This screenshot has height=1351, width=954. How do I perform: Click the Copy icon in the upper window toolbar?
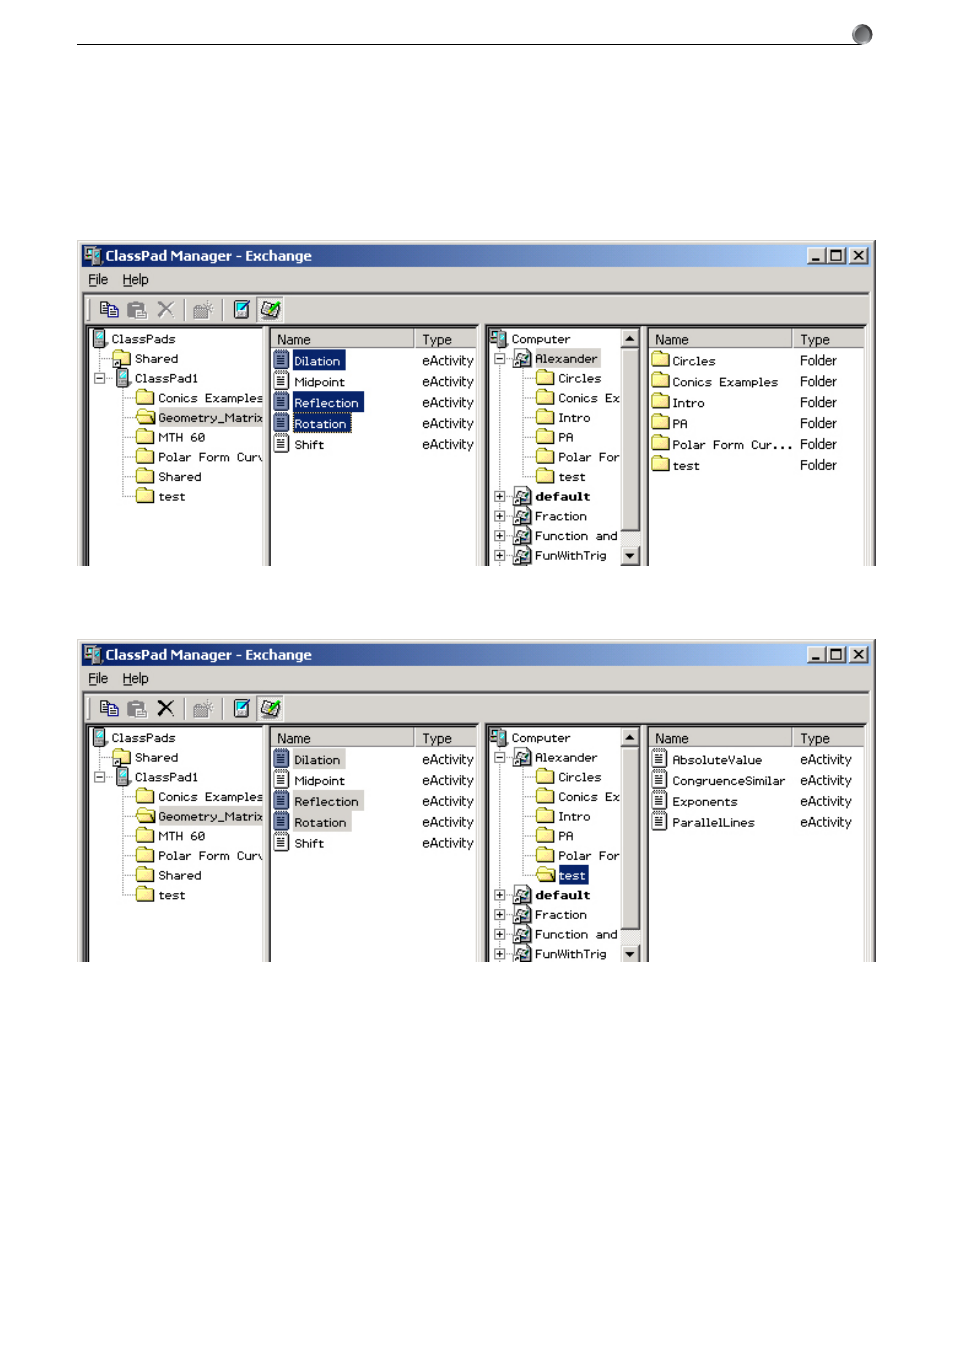click(x=109, y=310)
